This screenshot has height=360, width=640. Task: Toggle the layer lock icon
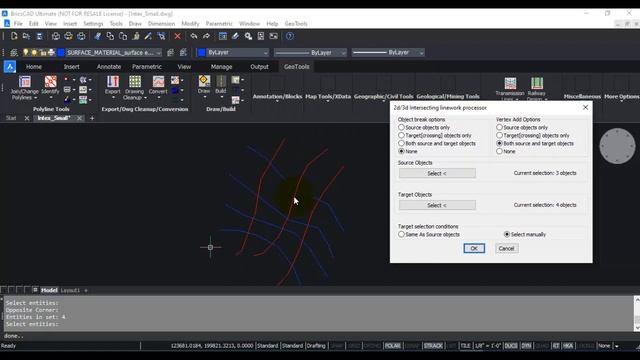(x=43, y=52)
